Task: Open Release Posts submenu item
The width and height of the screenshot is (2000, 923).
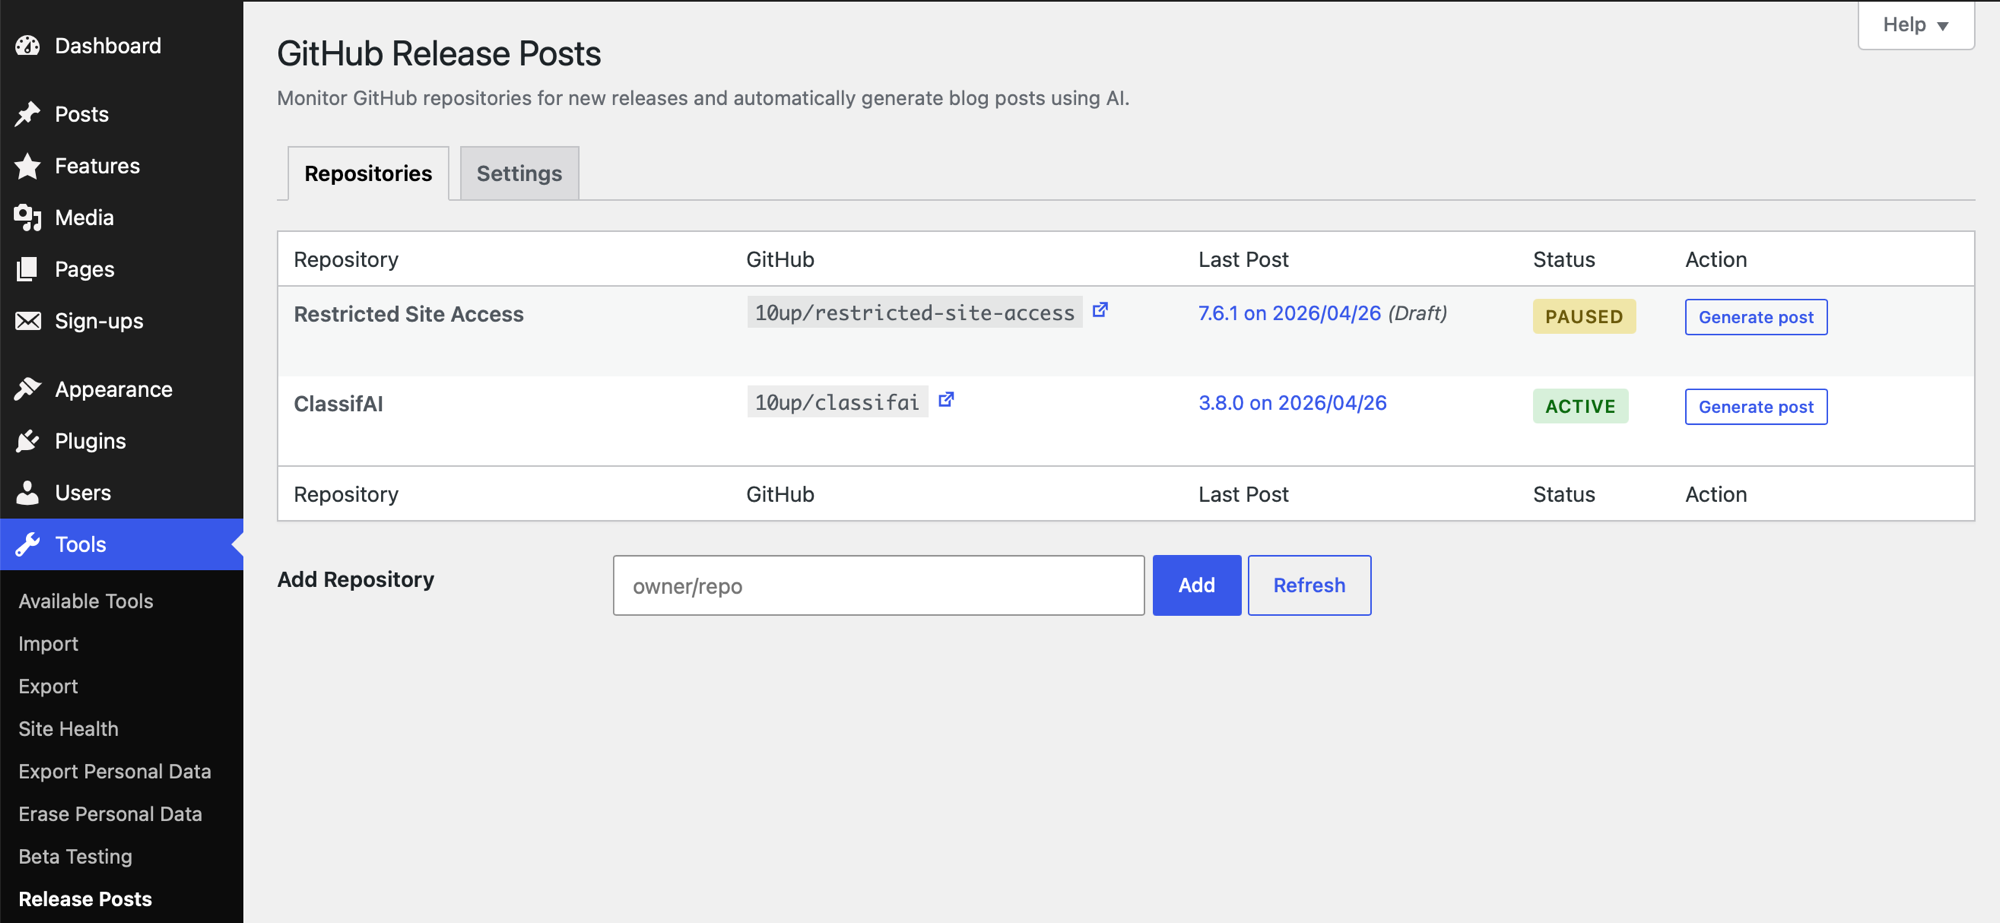Action: (x=85, y=899)
